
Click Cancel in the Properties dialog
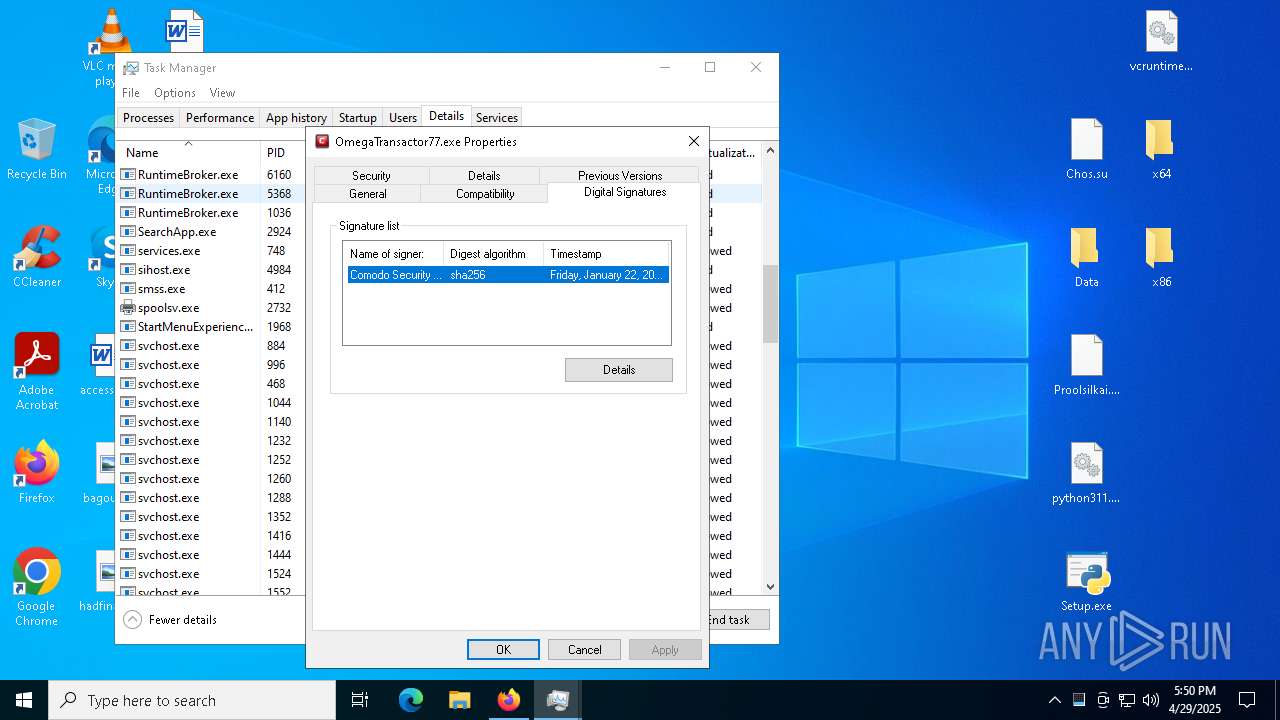coord(585,649)
